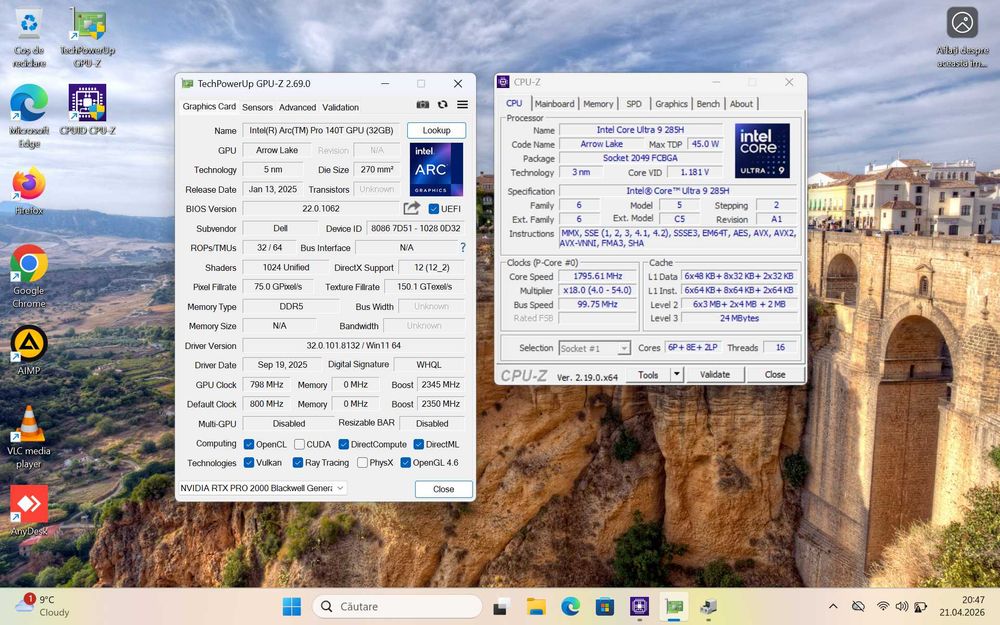Screen dimensions: 1000x625
Task: Switch to CPU-Z SPD tab
Action: click(x=633, y=104)
